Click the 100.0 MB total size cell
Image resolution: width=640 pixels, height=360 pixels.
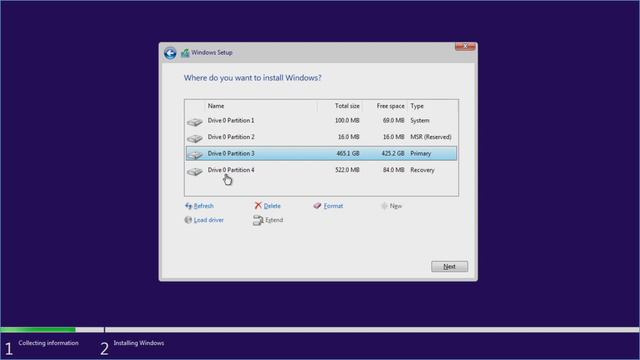347,120
